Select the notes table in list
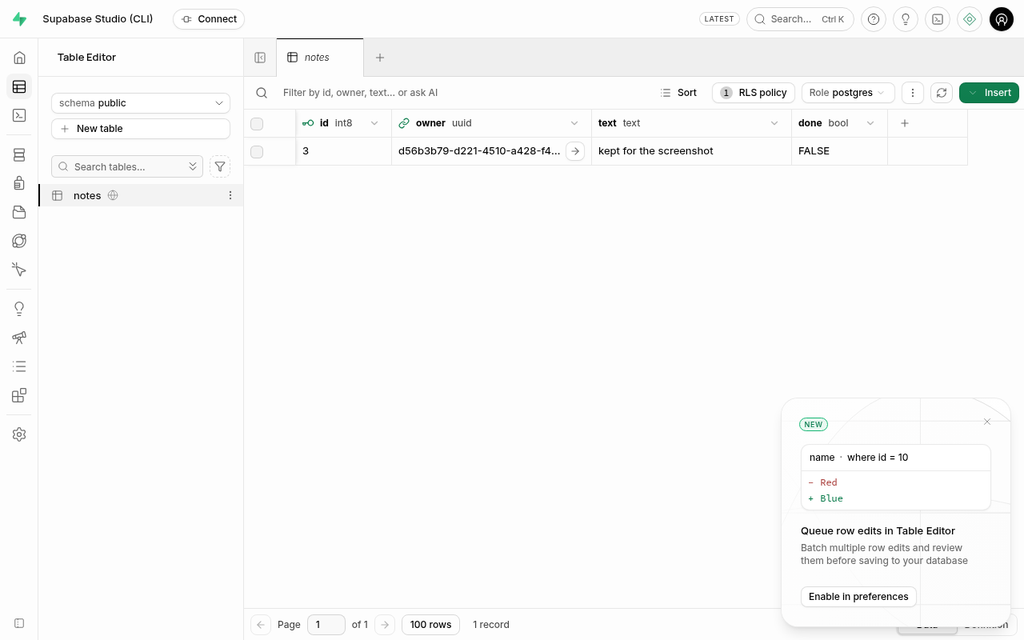This screenshot has width=1024, height=640. coord(140,195)
